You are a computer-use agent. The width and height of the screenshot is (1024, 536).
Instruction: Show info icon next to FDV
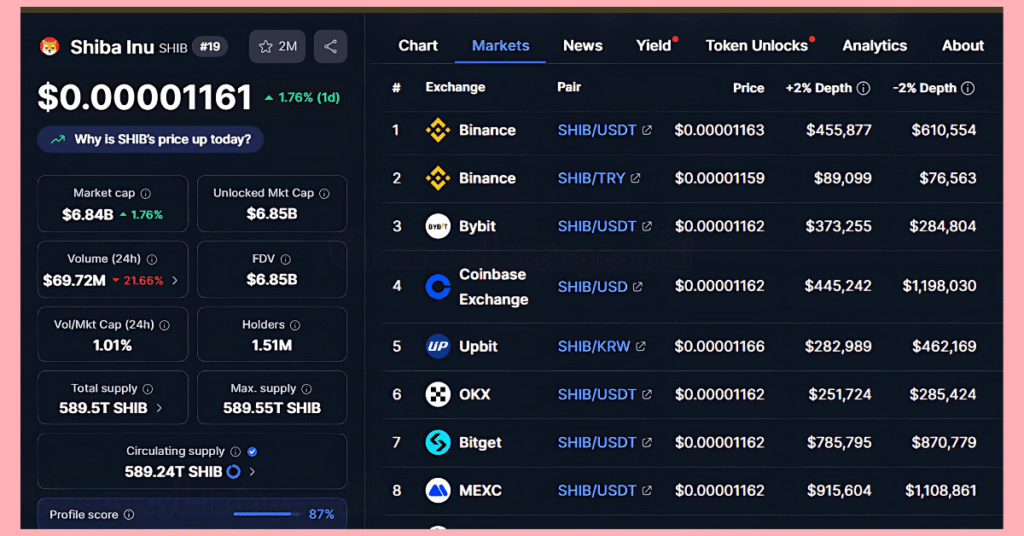pos(285,259)
